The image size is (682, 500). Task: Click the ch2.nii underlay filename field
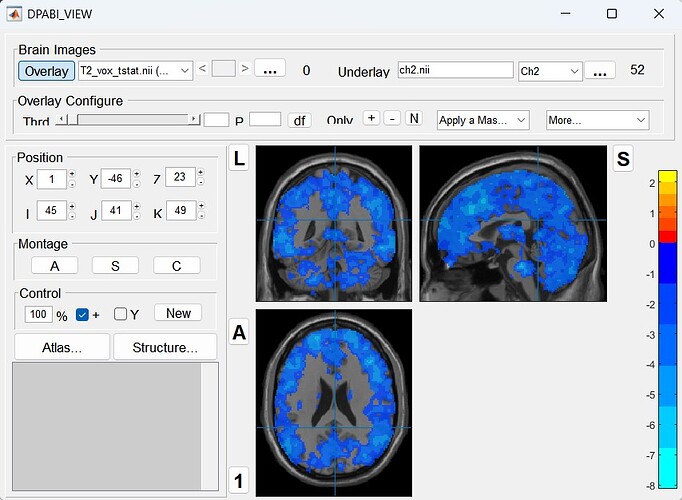(x=455, y=70)
